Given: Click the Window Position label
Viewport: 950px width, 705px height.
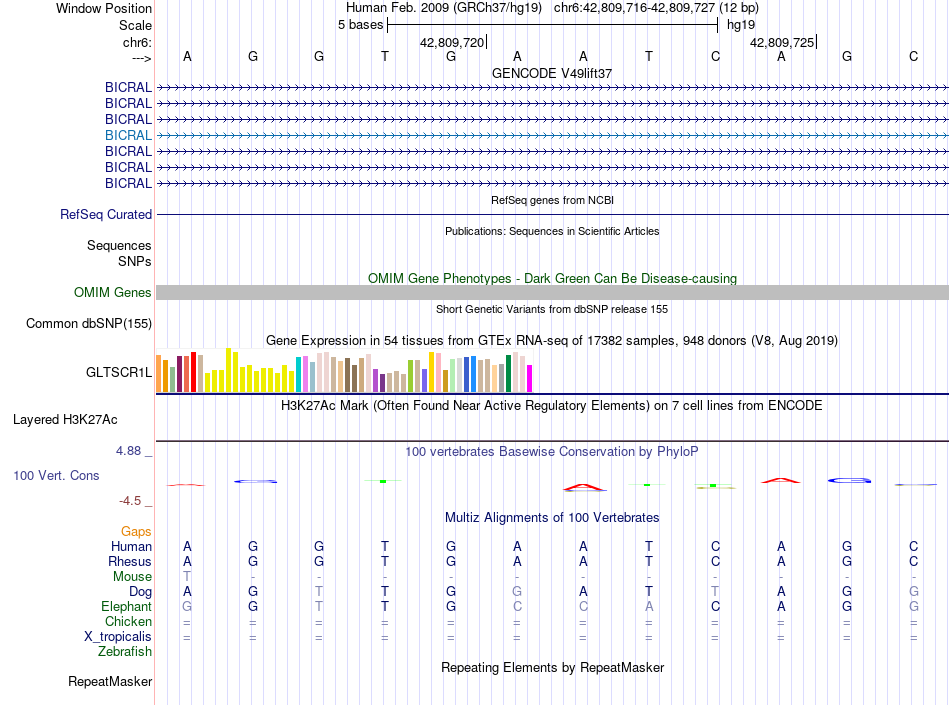Looking at the screenshot, I should (104, 8).
